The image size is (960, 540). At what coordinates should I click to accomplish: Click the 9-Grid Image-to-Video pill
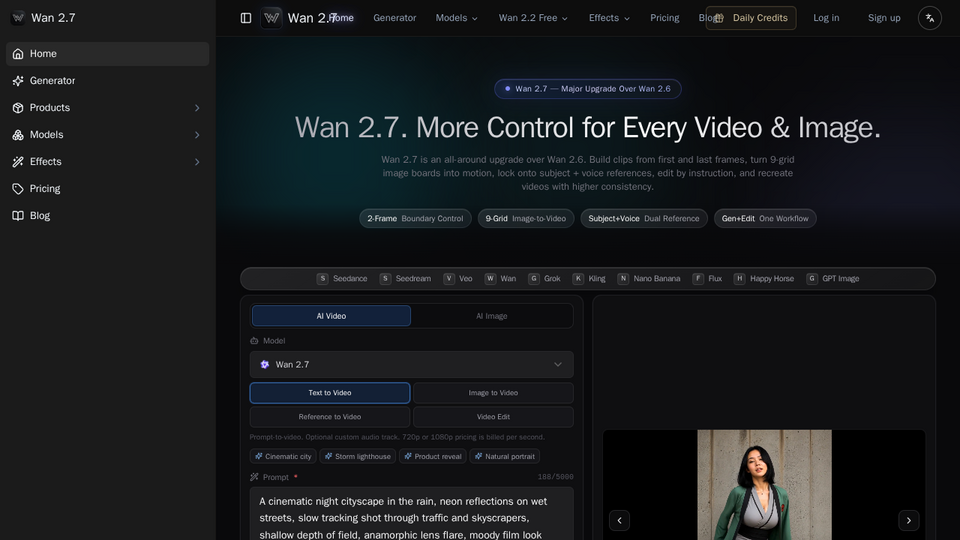pos(526,219)
